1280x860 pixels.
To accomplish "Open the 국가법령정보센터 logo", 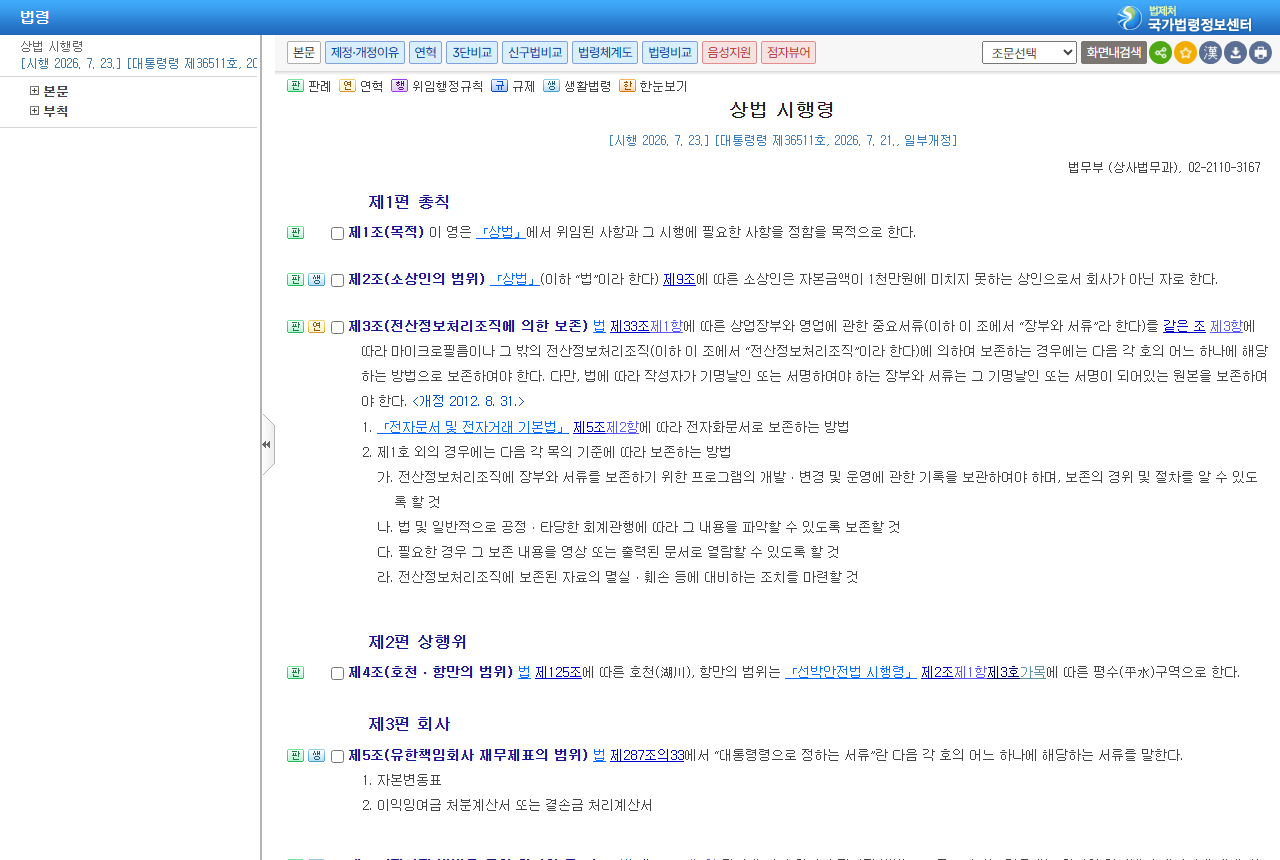I will pyautogui.click(x=1185, y=18).
